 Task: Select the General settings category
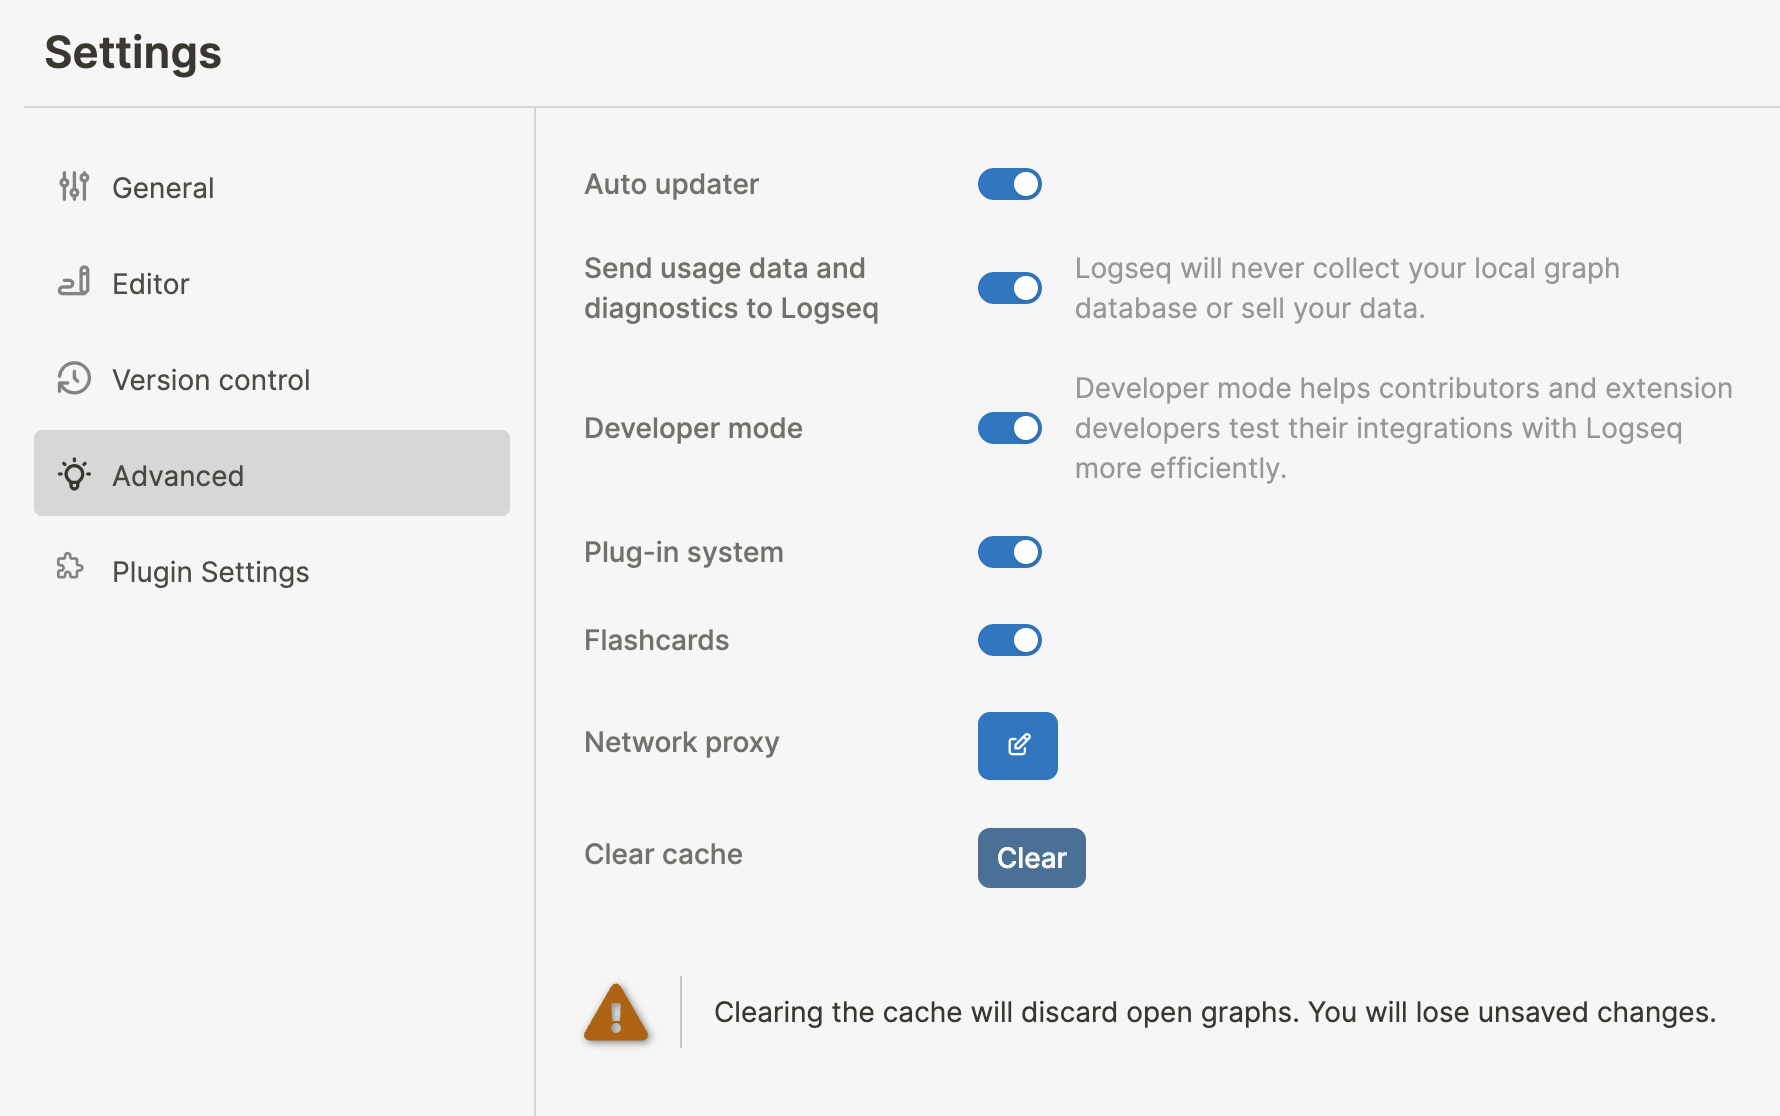(x=163, y=187)
